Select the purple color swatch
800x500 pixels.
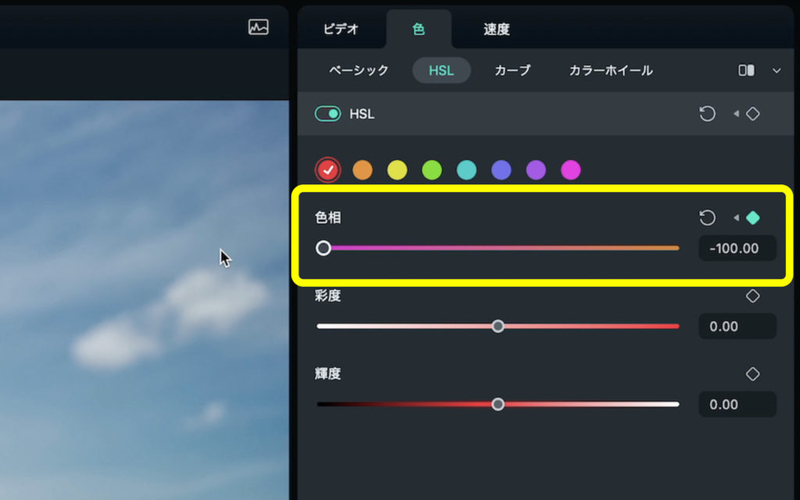(536, 170)
